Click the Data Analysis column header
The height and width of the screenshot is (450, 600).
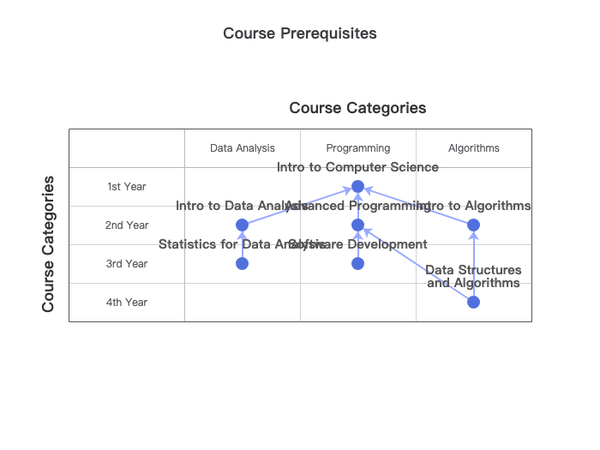pyautogui.click(x=242, y=148)
